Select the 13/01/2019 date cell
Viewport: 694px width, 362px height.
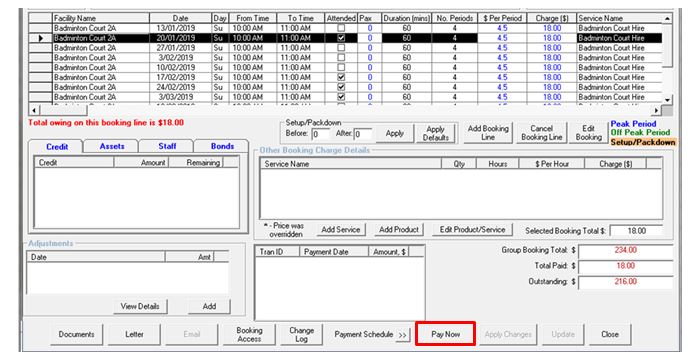181,28
